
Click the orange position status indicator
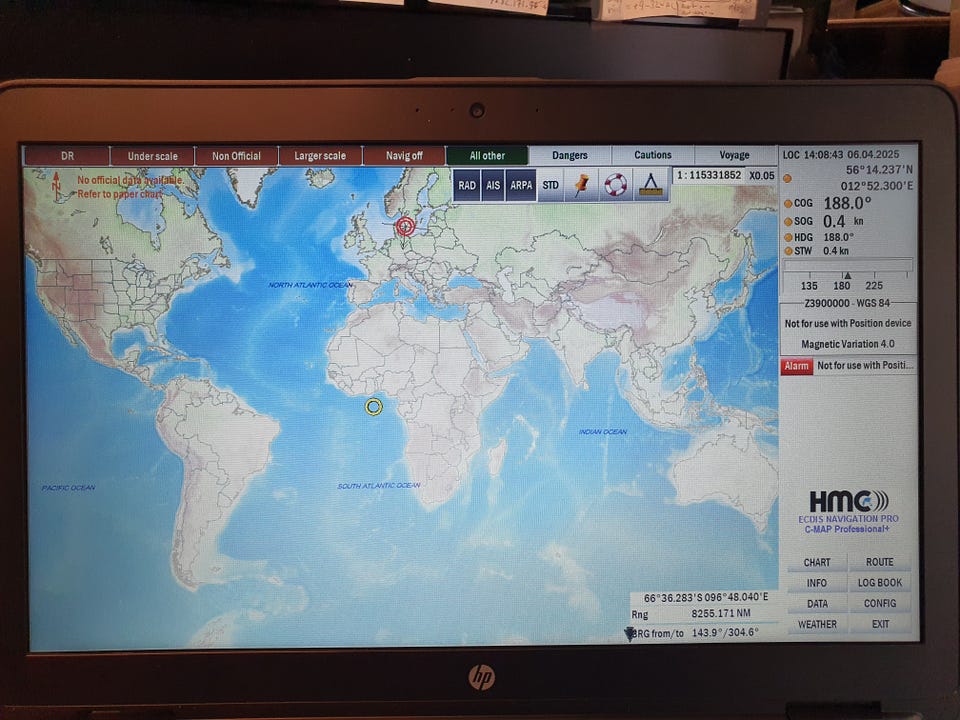click(x=787, y=179)
